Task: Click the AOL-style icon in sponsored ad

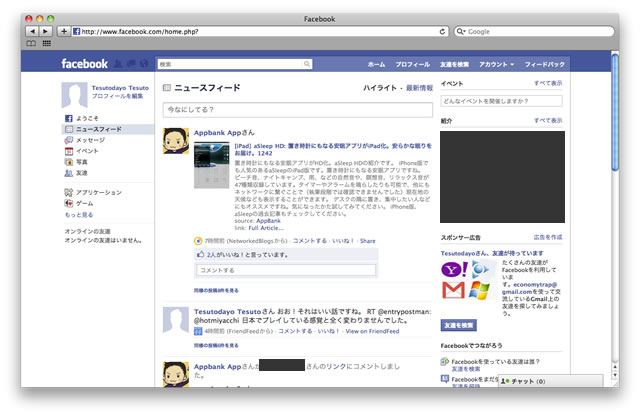Action: (x=480, y=269)
